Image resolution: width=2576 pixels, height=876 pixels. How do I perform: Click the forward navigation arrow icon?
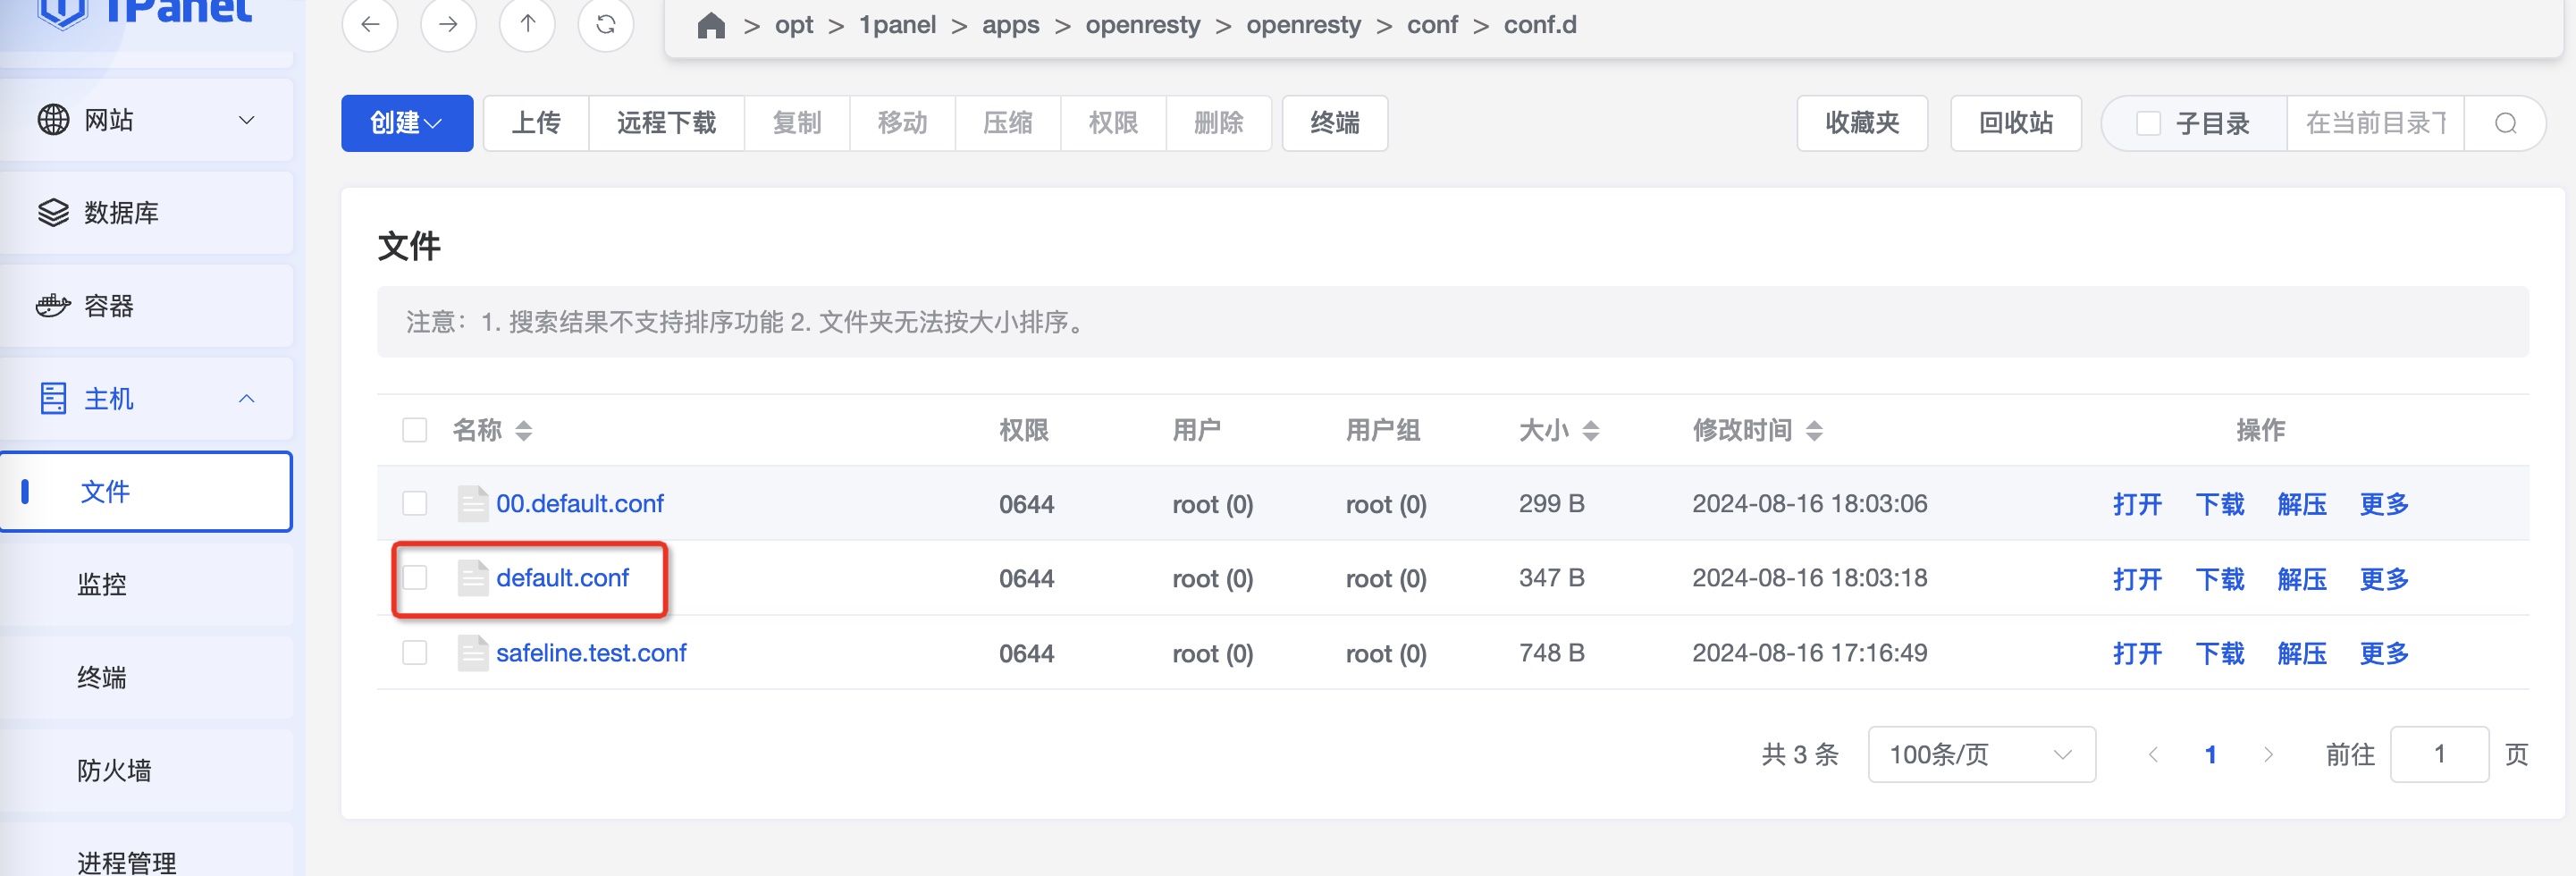coord(448,24)
